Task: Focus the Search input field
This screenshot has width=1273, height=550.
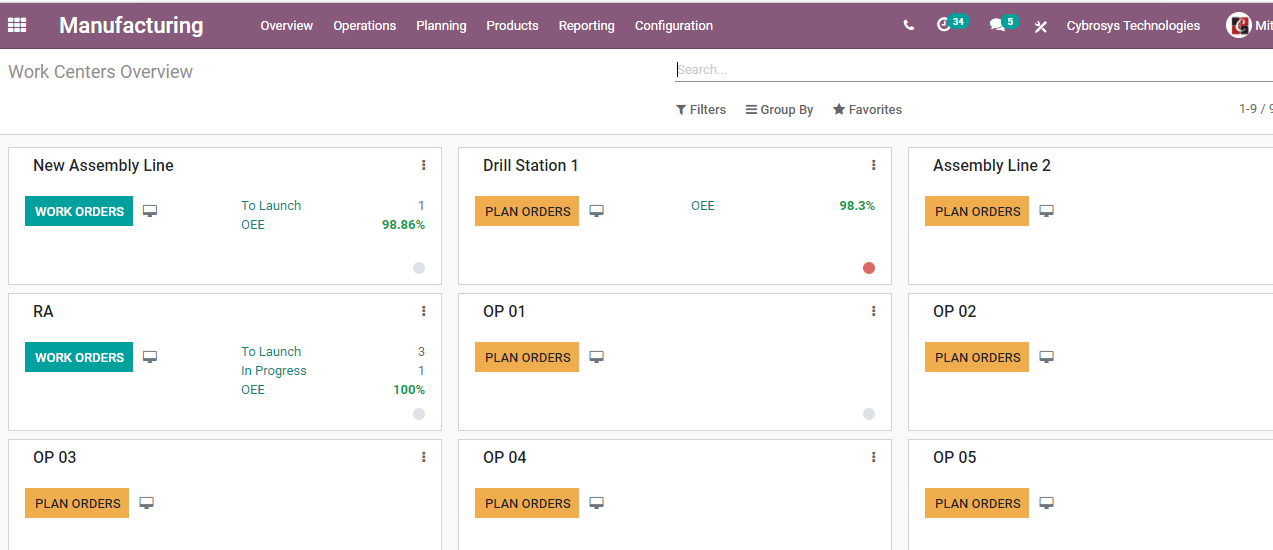Action: [x=974, y=70]
